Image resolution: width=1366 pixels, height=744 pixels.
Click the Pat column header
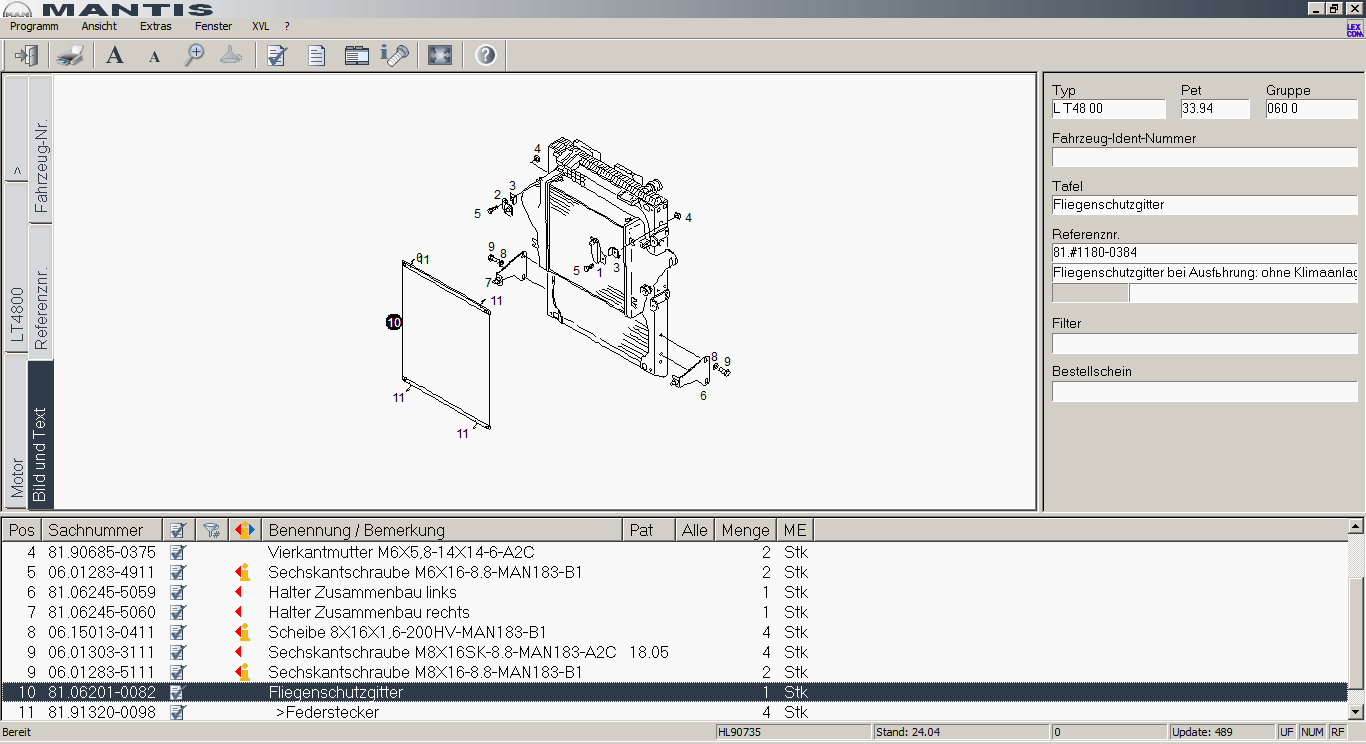(649, 530)
